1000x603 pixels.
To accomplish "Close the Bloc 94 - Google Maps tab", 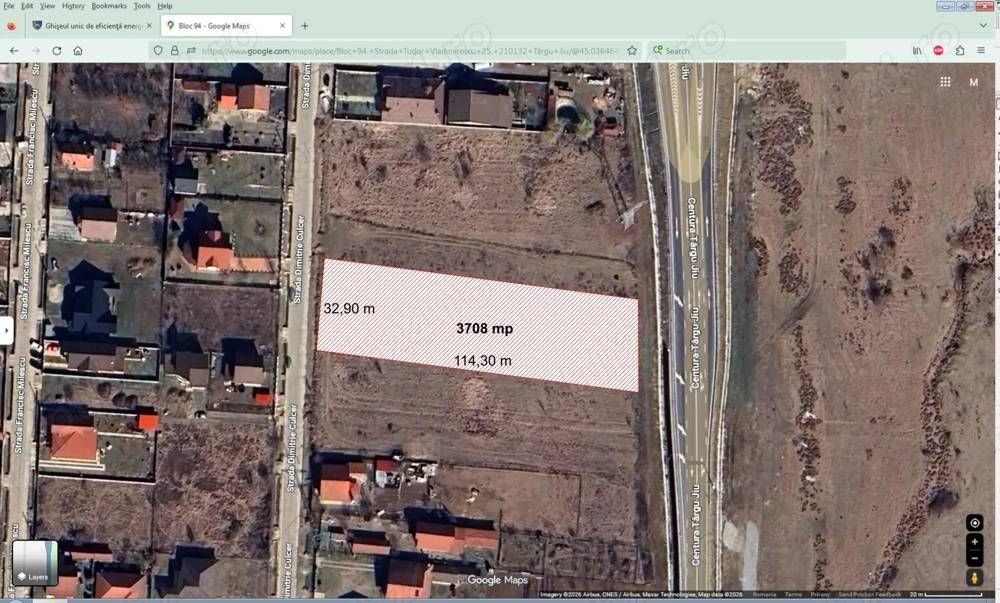I will tap(283, 25).
